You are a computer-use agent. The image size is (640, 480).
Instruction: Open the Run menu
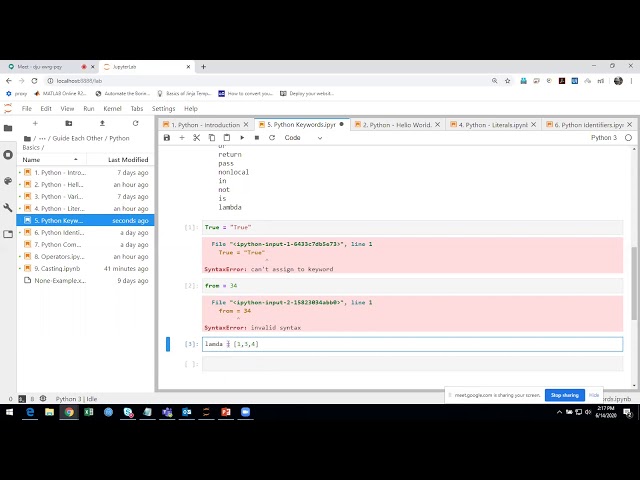click(x=89, y=109)
